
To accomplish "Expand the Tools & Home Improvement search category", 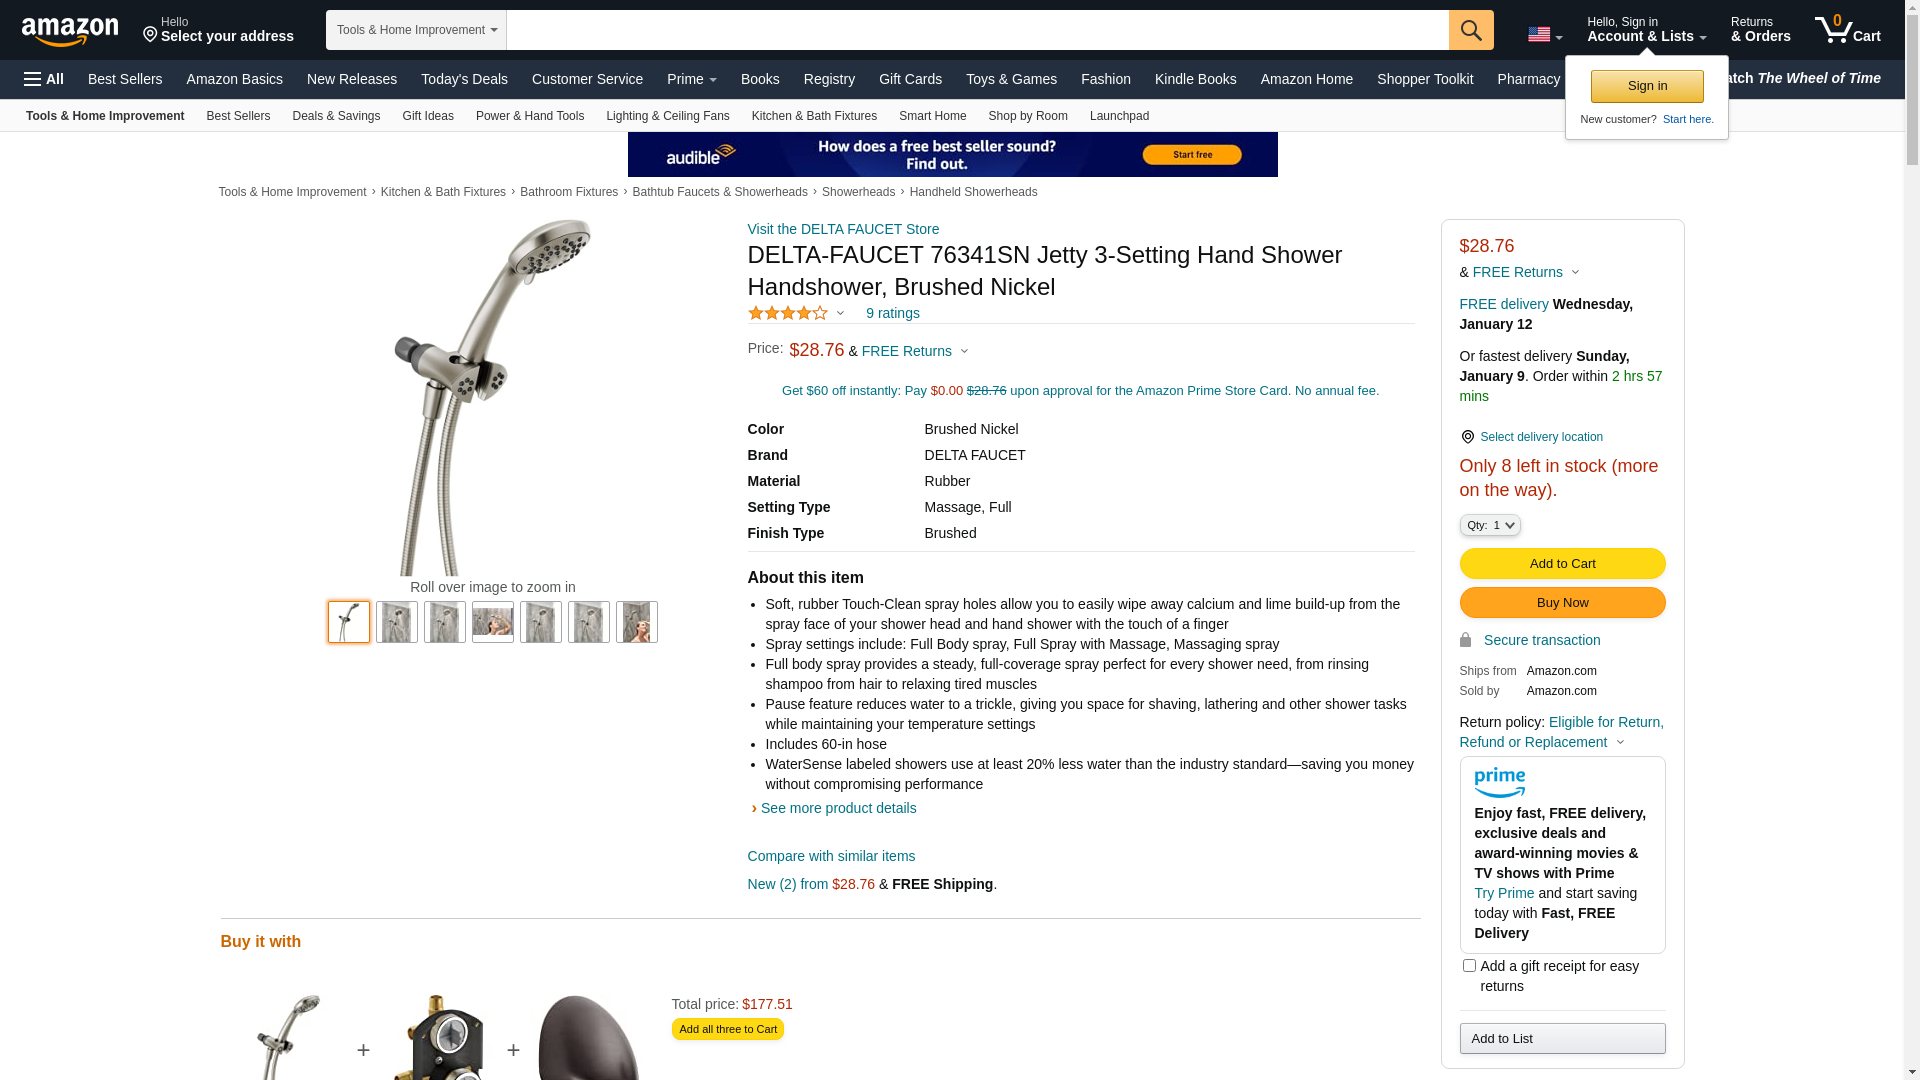I will [x=416, y=30].
